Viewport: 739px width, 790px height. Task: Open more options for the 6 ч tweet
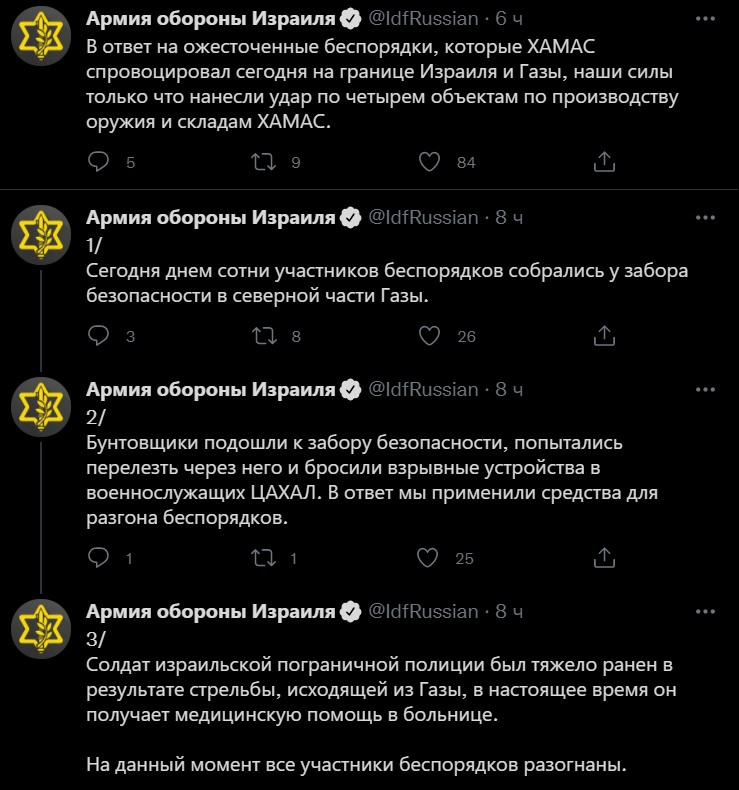click(x=705, y=19)
